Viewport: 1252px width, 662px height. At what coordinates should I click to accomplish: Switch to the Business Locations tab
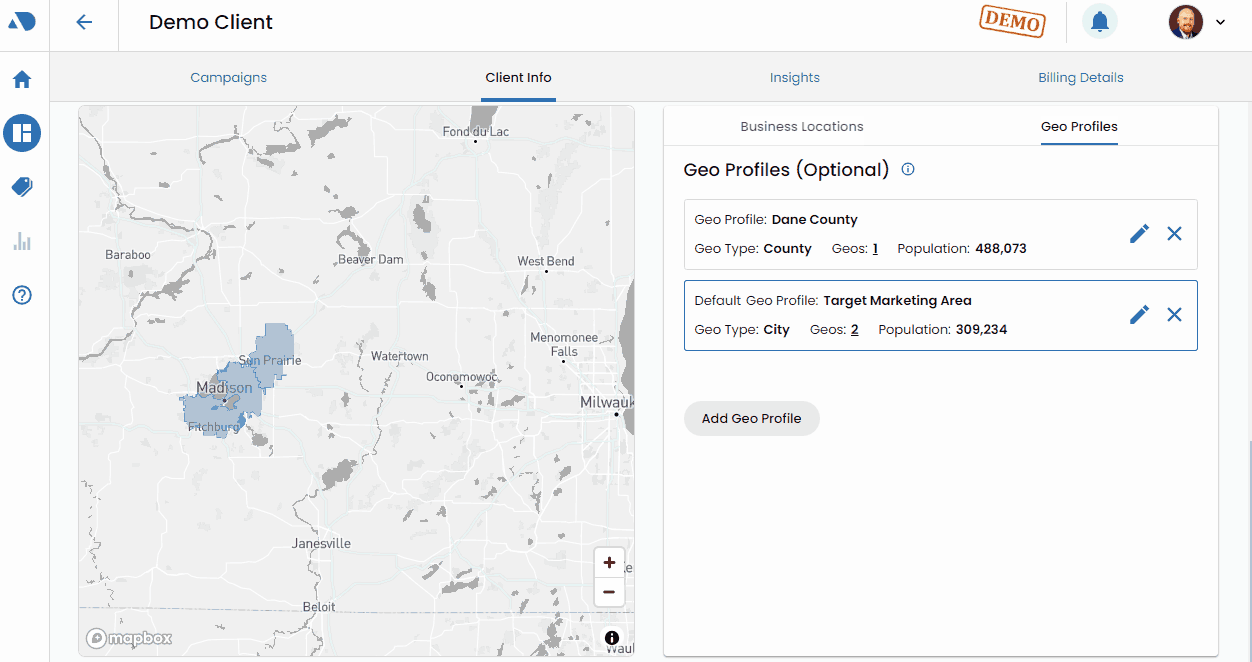[x=802, y=126]
